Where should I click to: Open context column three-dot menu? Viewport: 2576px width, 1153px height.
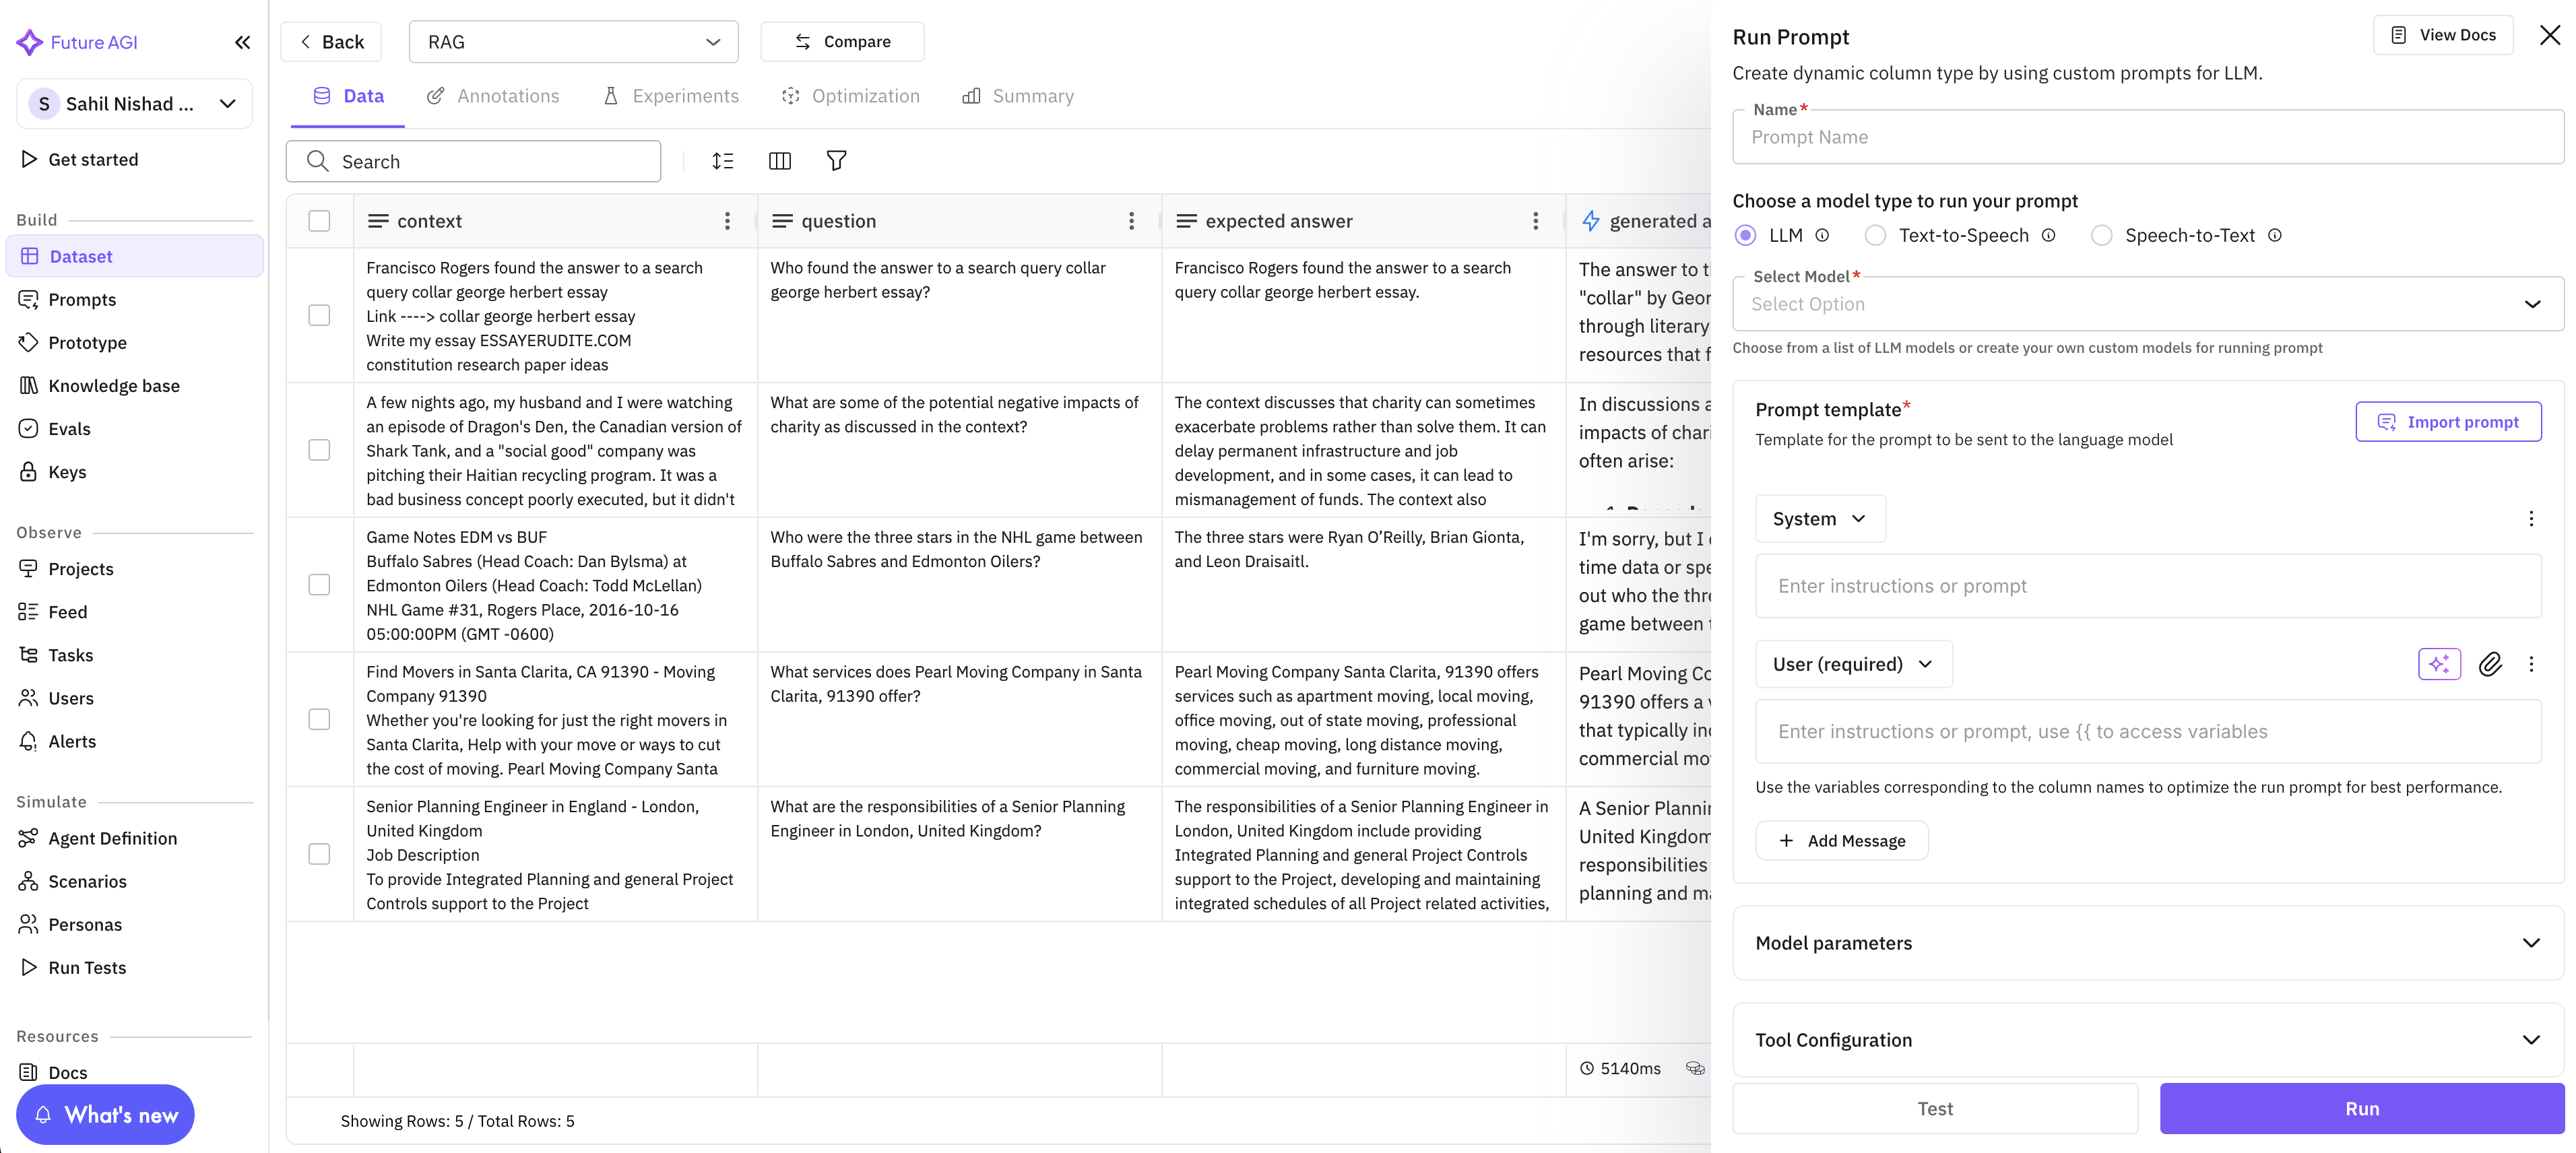pos(727,221)
